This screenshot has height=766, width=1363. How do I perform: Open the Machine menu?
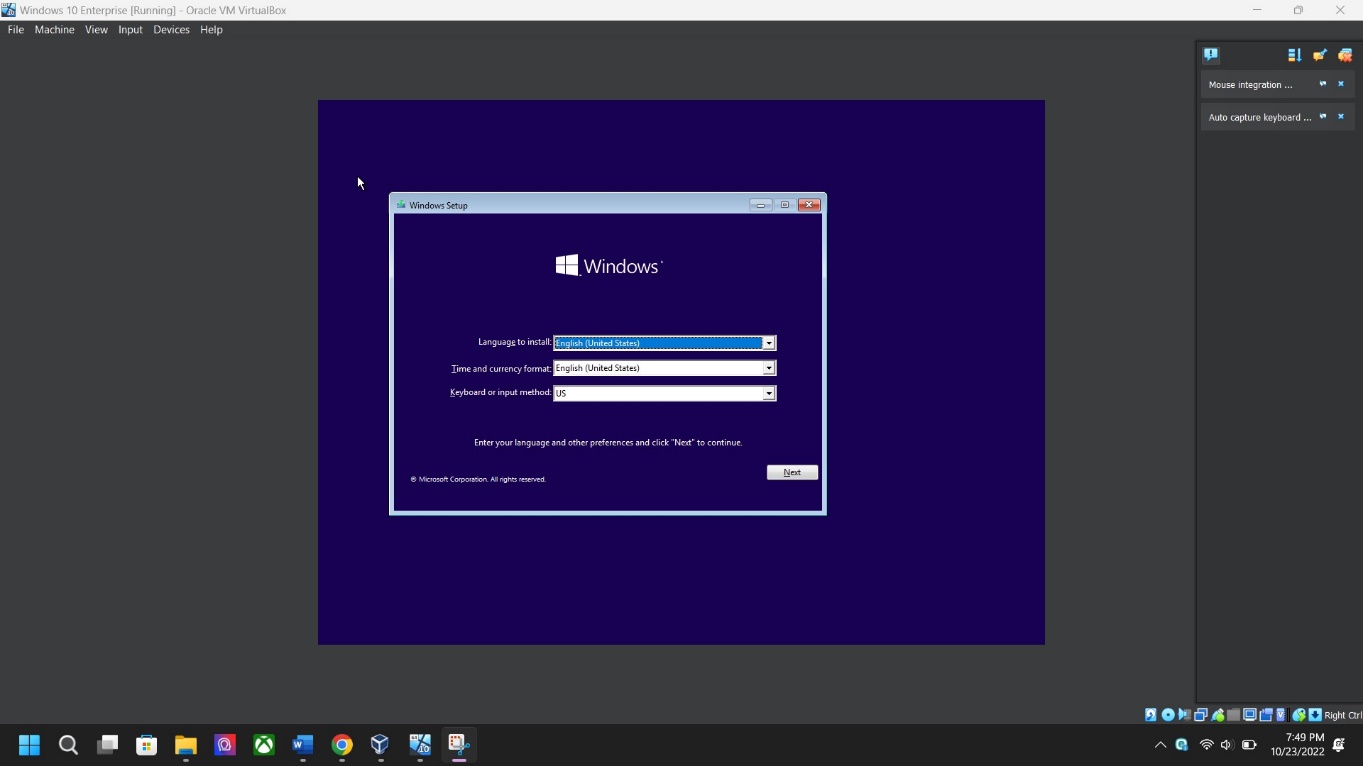pos(54,30)
